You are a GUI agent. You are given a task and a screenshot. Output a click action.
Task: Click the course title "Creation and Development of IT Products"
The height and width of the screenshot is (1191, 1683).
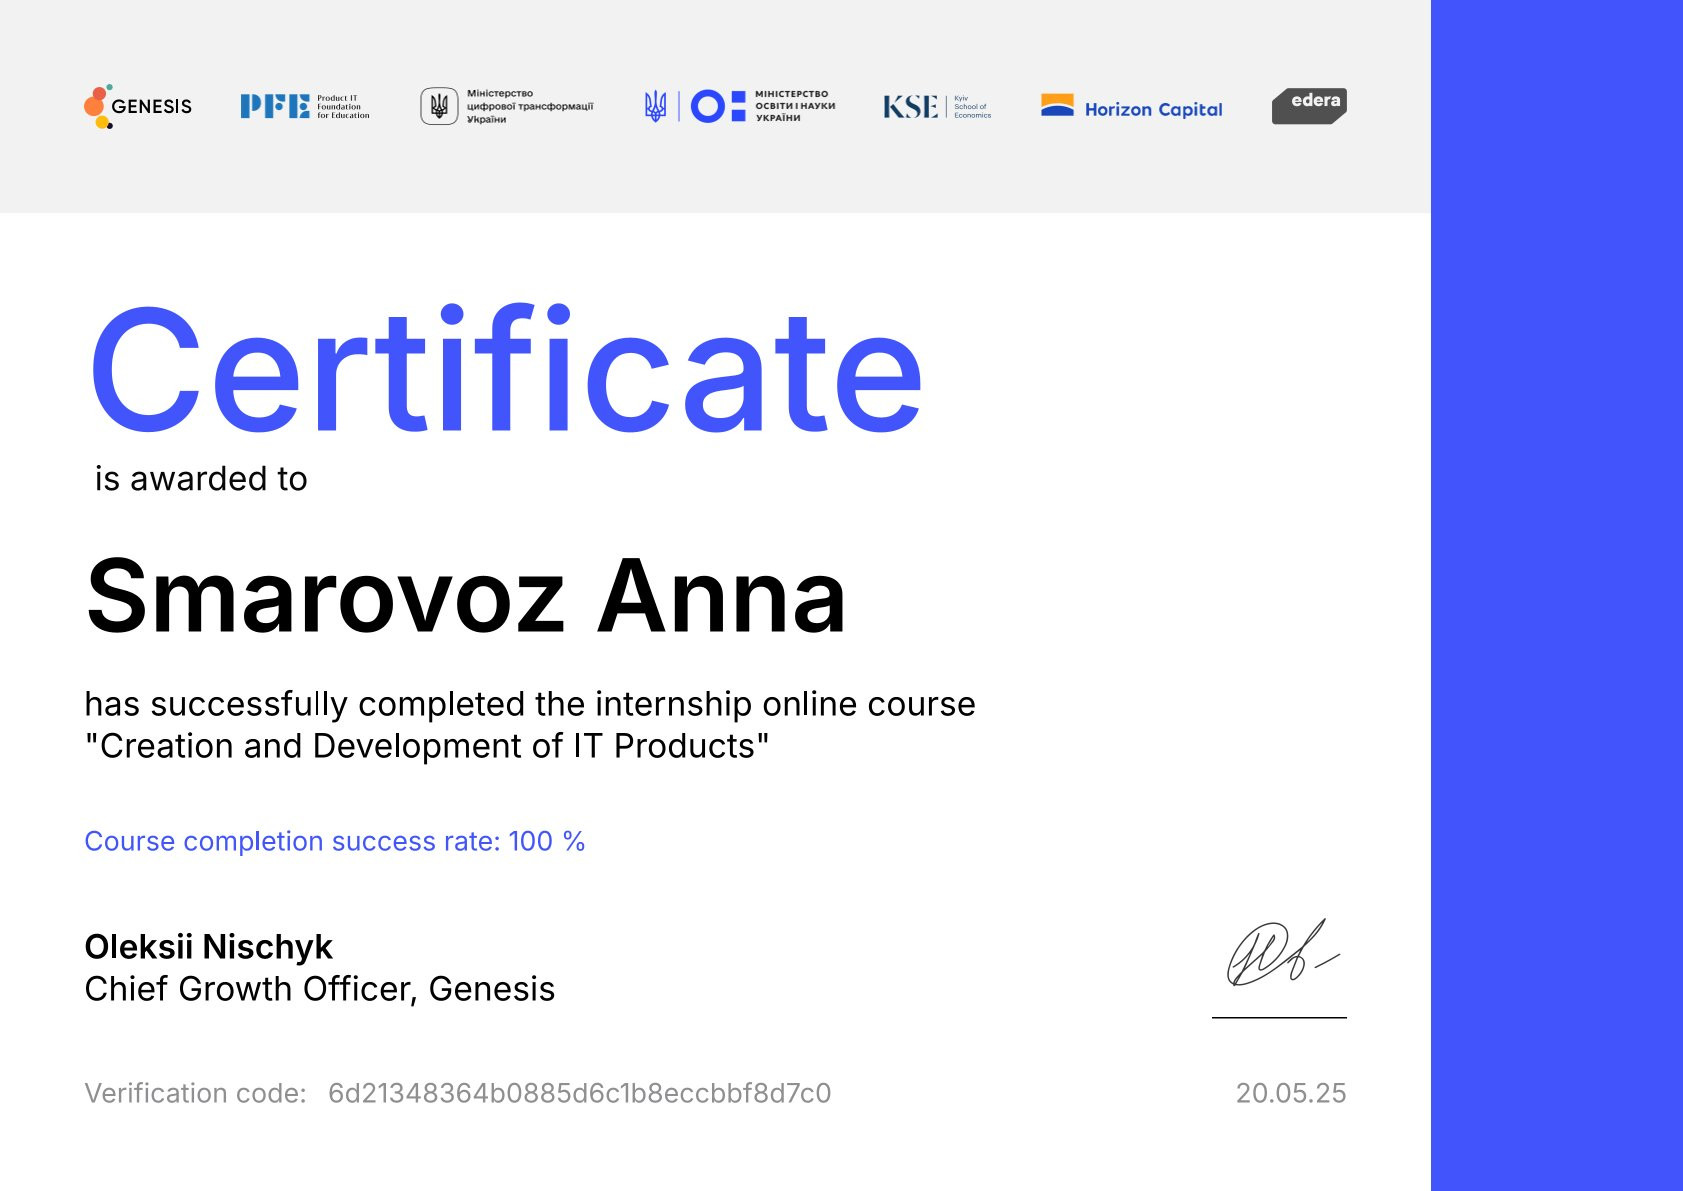point(427,746)
